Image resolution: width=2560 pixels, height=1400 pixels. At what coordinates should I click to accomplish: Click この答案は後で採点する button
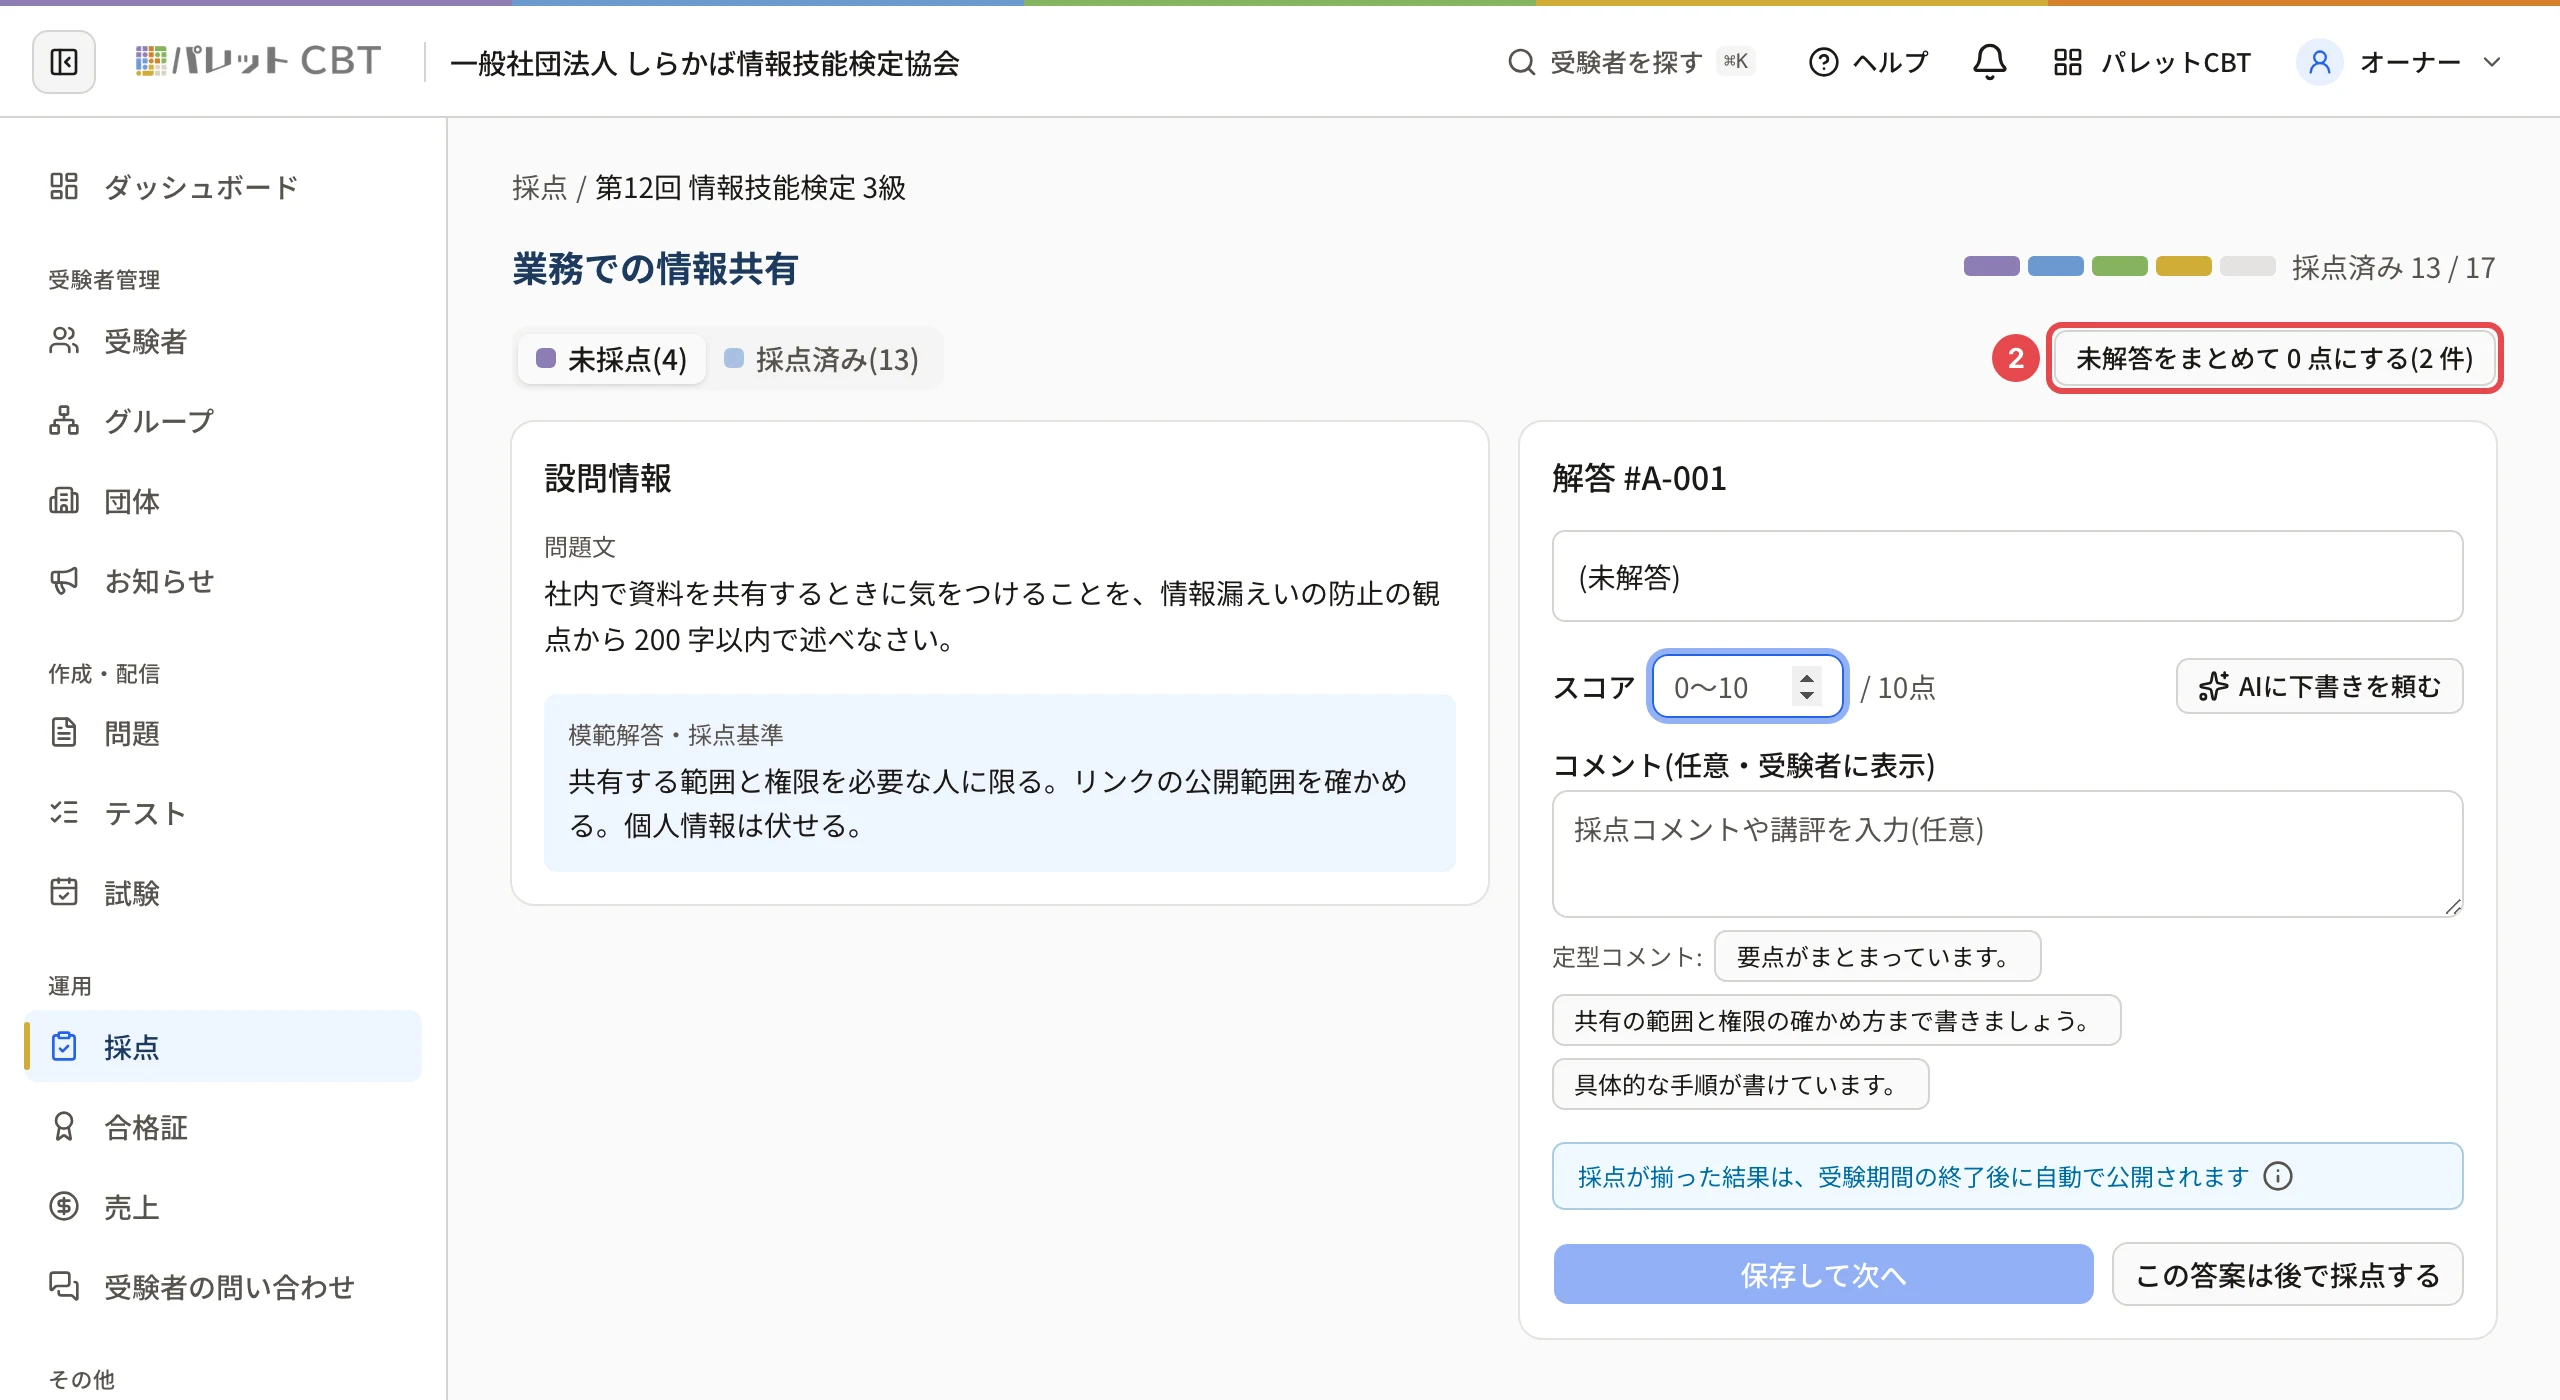point(2287,1274)
